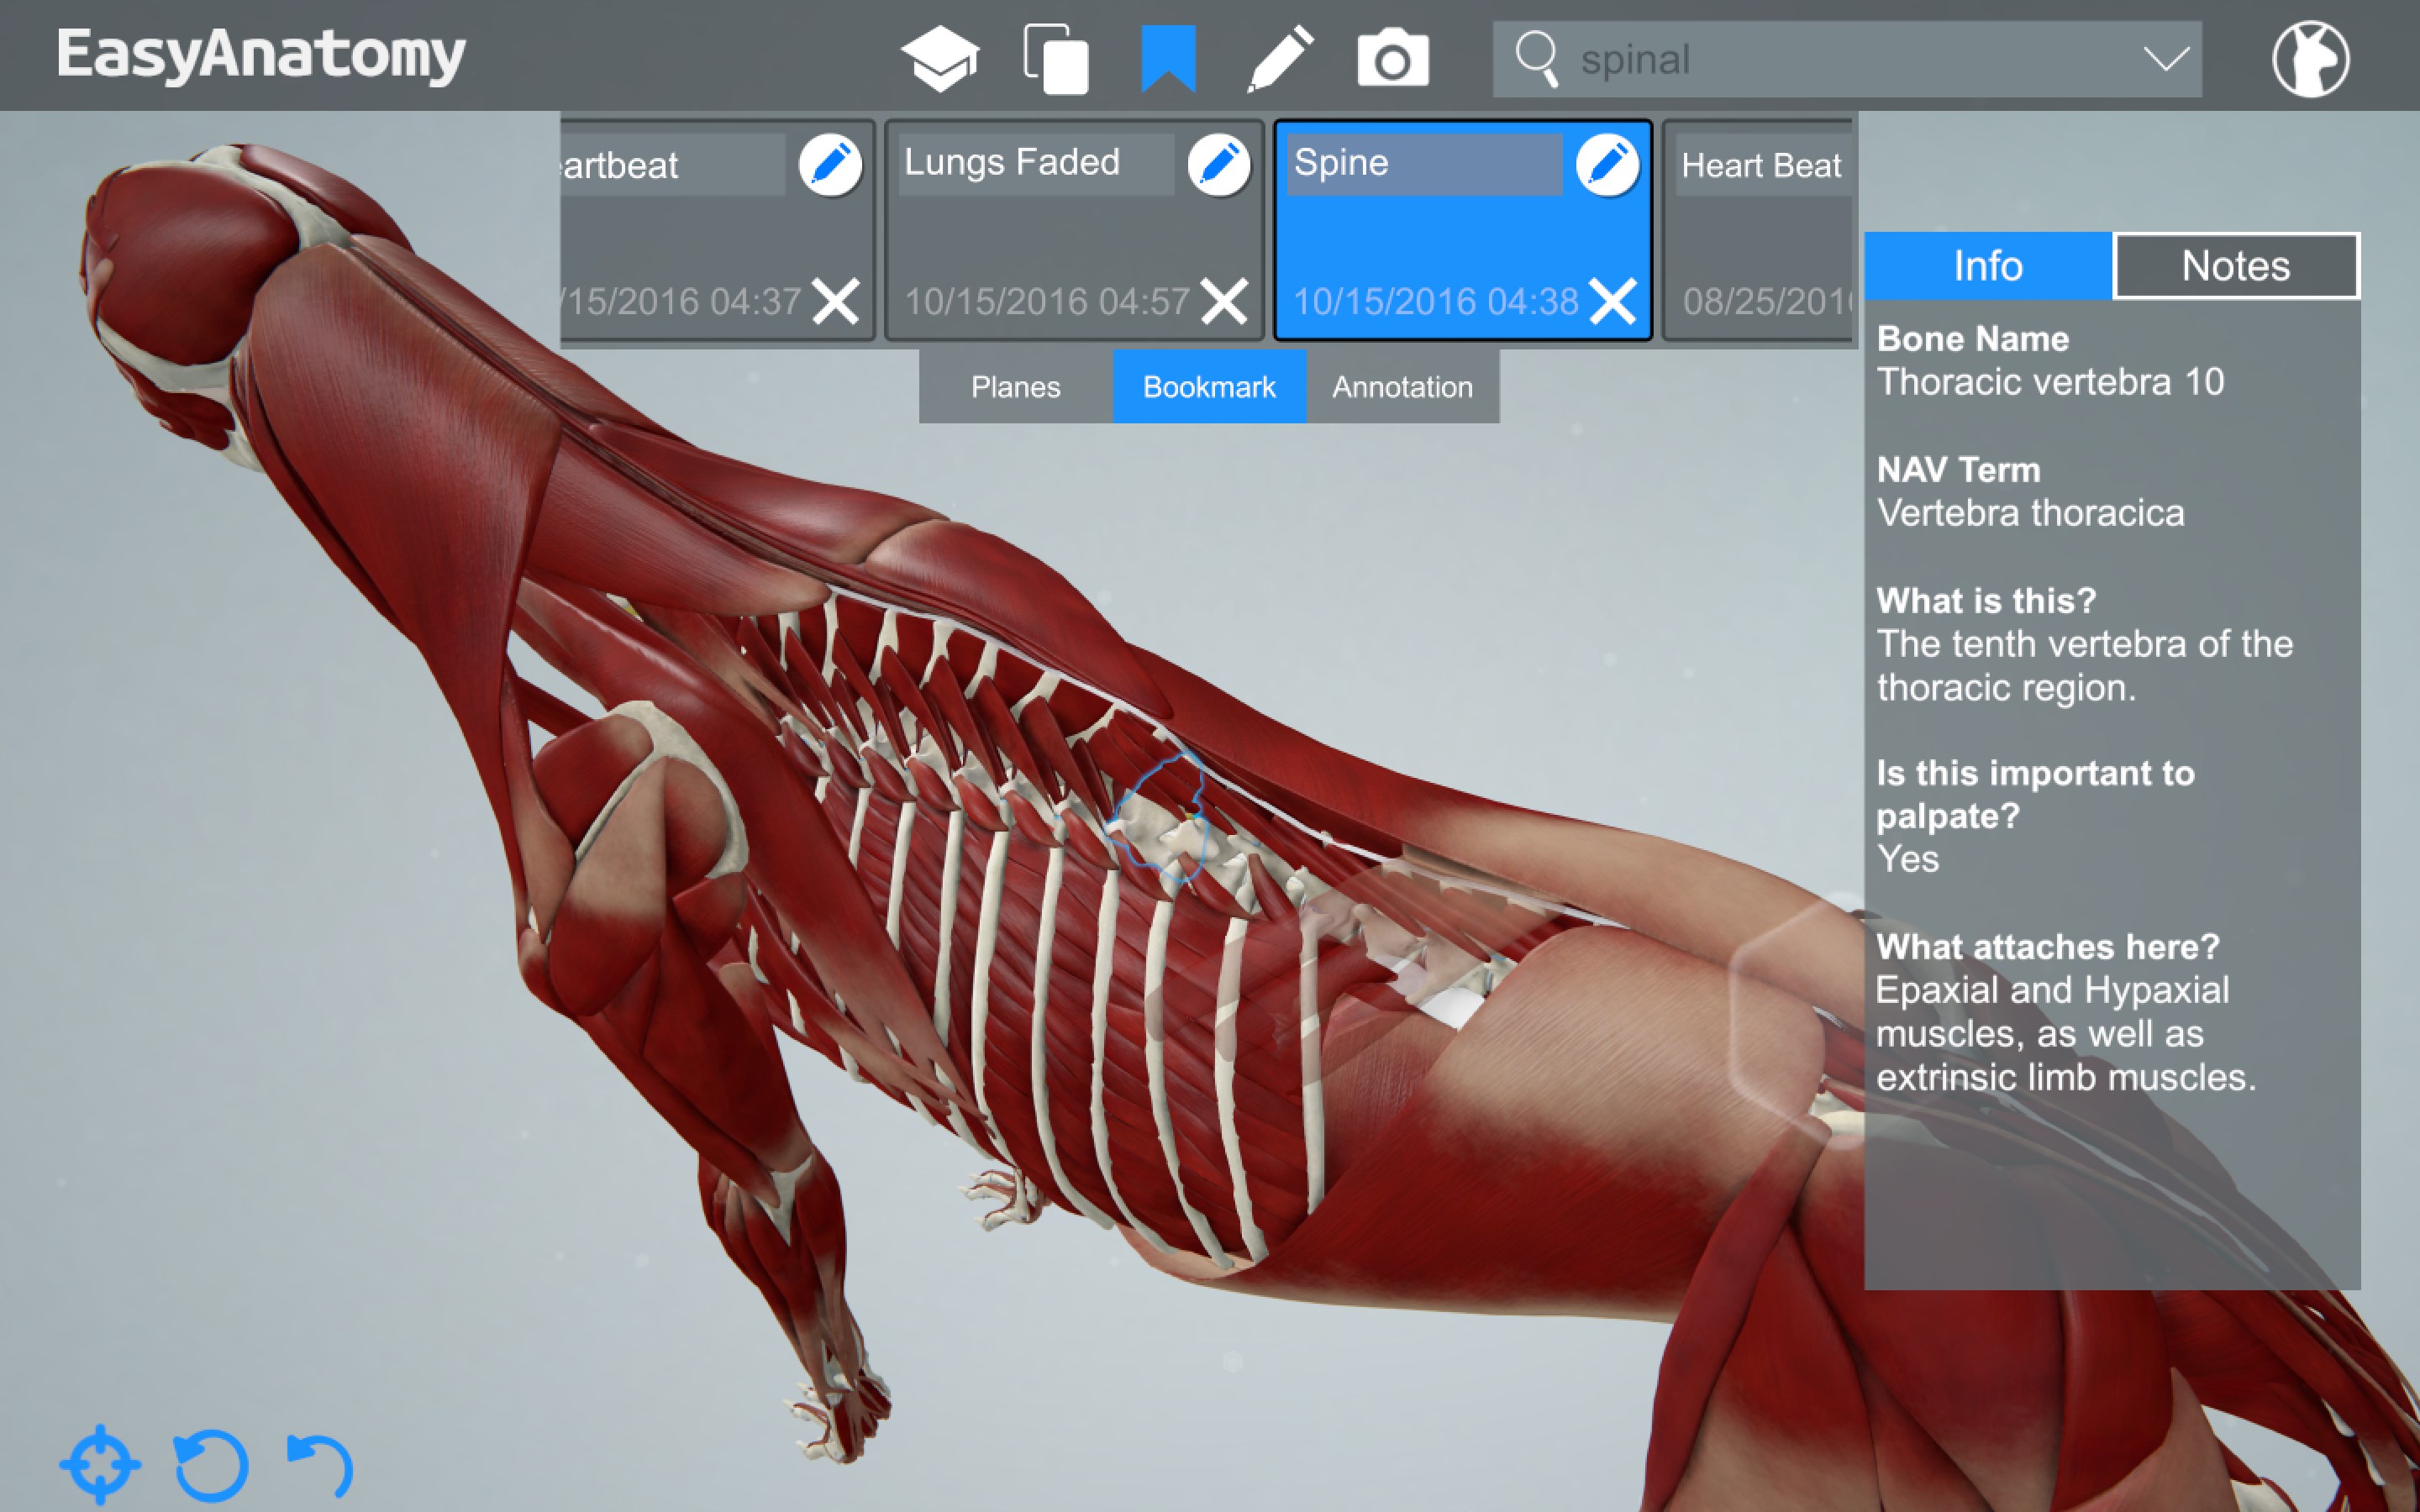Edit the Spine bookmark name
The height and width of the screenshot is (1512, 2420).
click(x=1607, y=164)
